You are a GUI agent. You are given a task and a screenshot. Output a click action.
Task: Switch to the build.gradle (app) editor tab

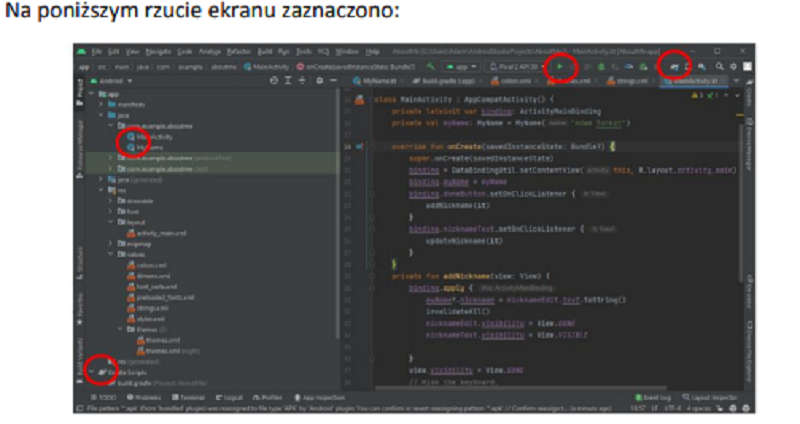(x=446, y=81)
